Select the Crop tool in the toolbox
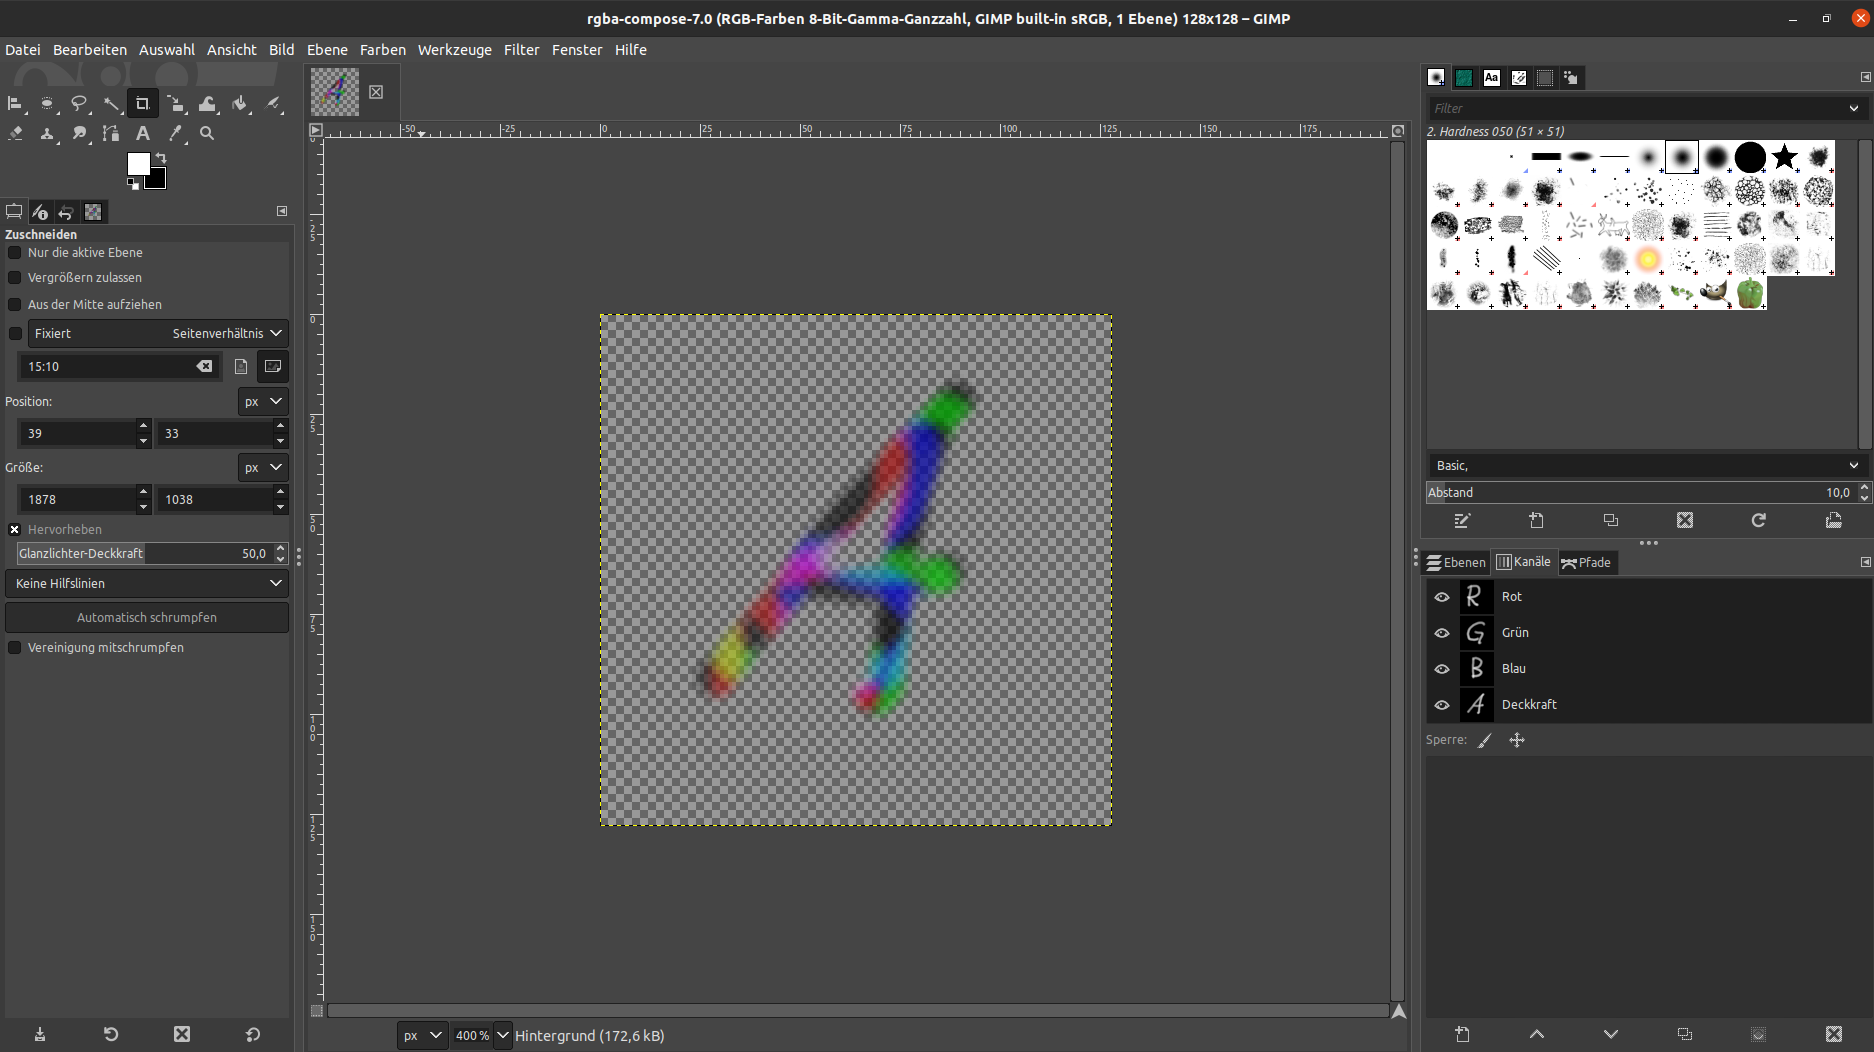The height and width of the screenshot is (1052, 1874). (x=142, y=103)
